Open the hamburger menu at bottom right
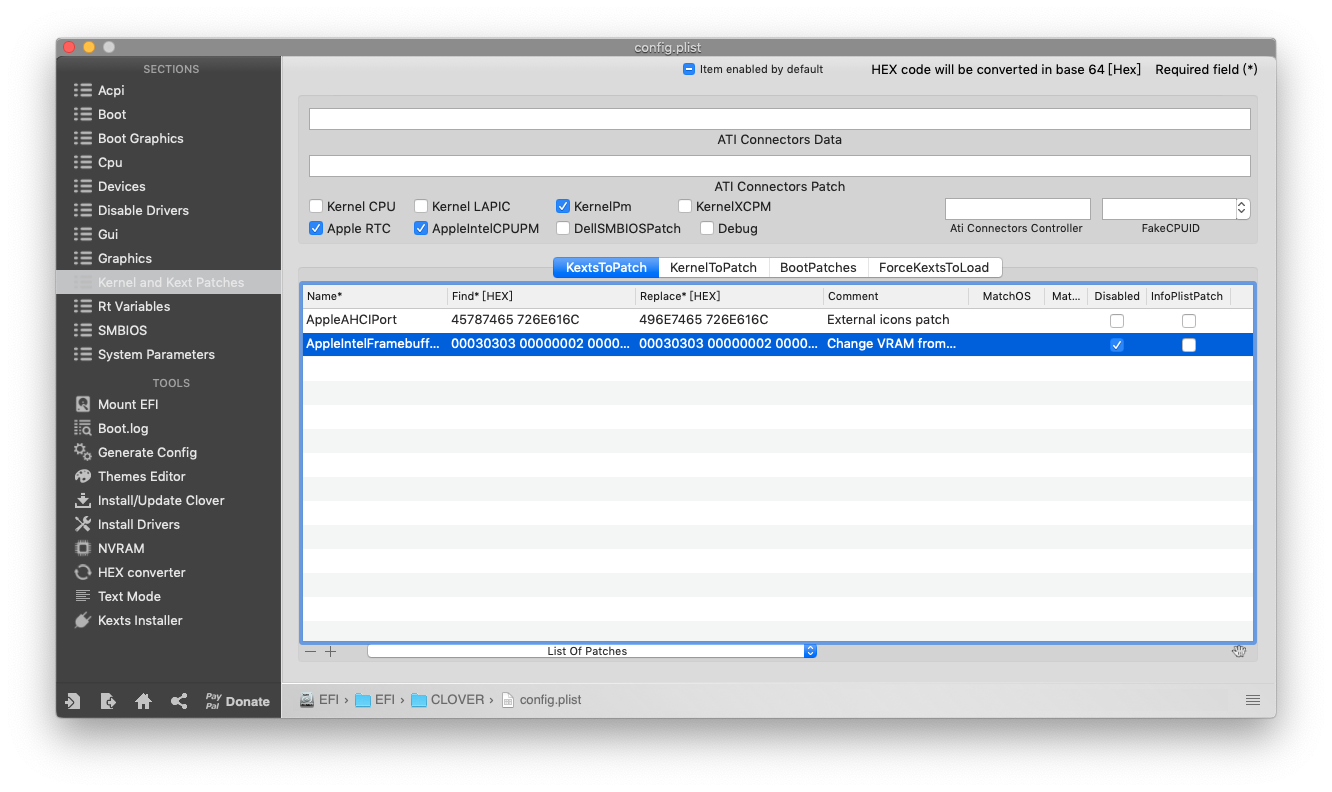This screenshot has width=1332, height=792. point(1252,700)
